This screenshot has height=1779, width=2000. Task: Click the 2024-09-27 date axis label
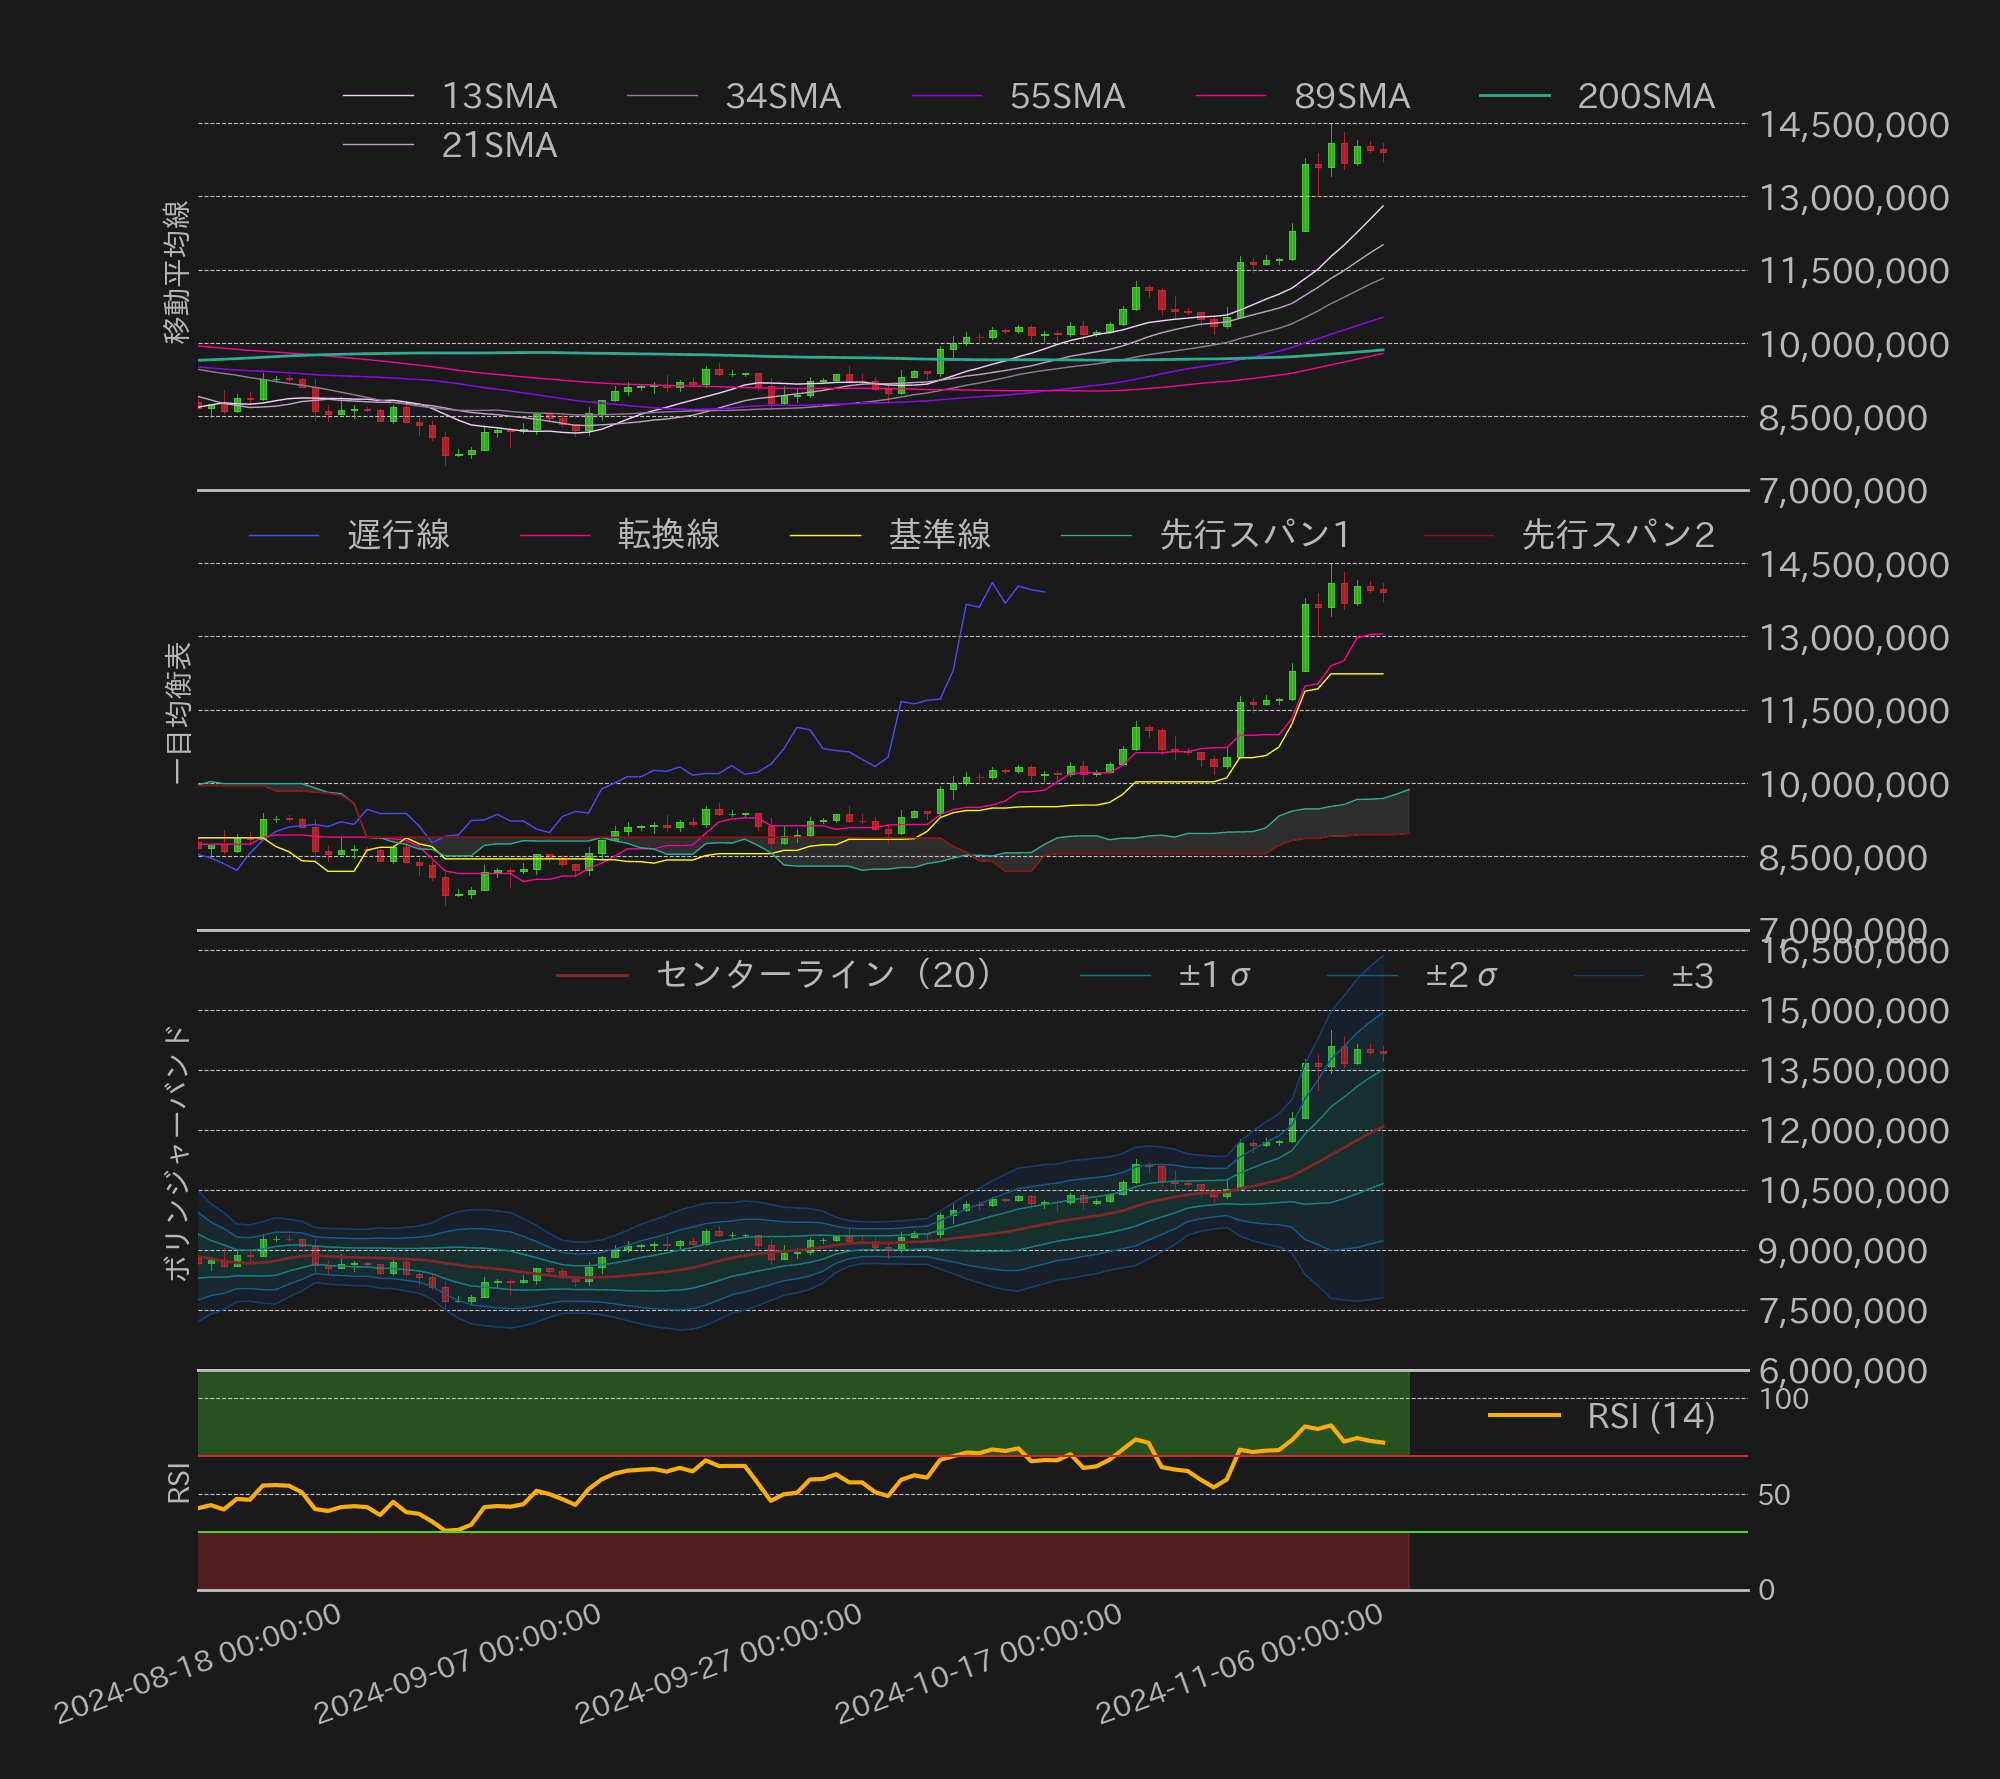718,1664
